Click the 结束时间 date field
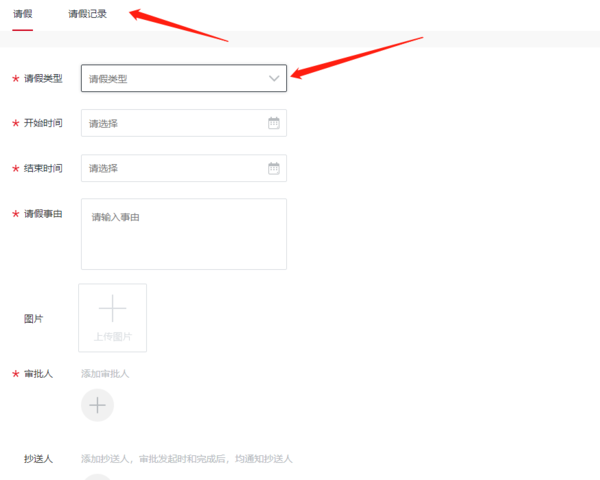 pyautogui.click(x=184, y=168)
